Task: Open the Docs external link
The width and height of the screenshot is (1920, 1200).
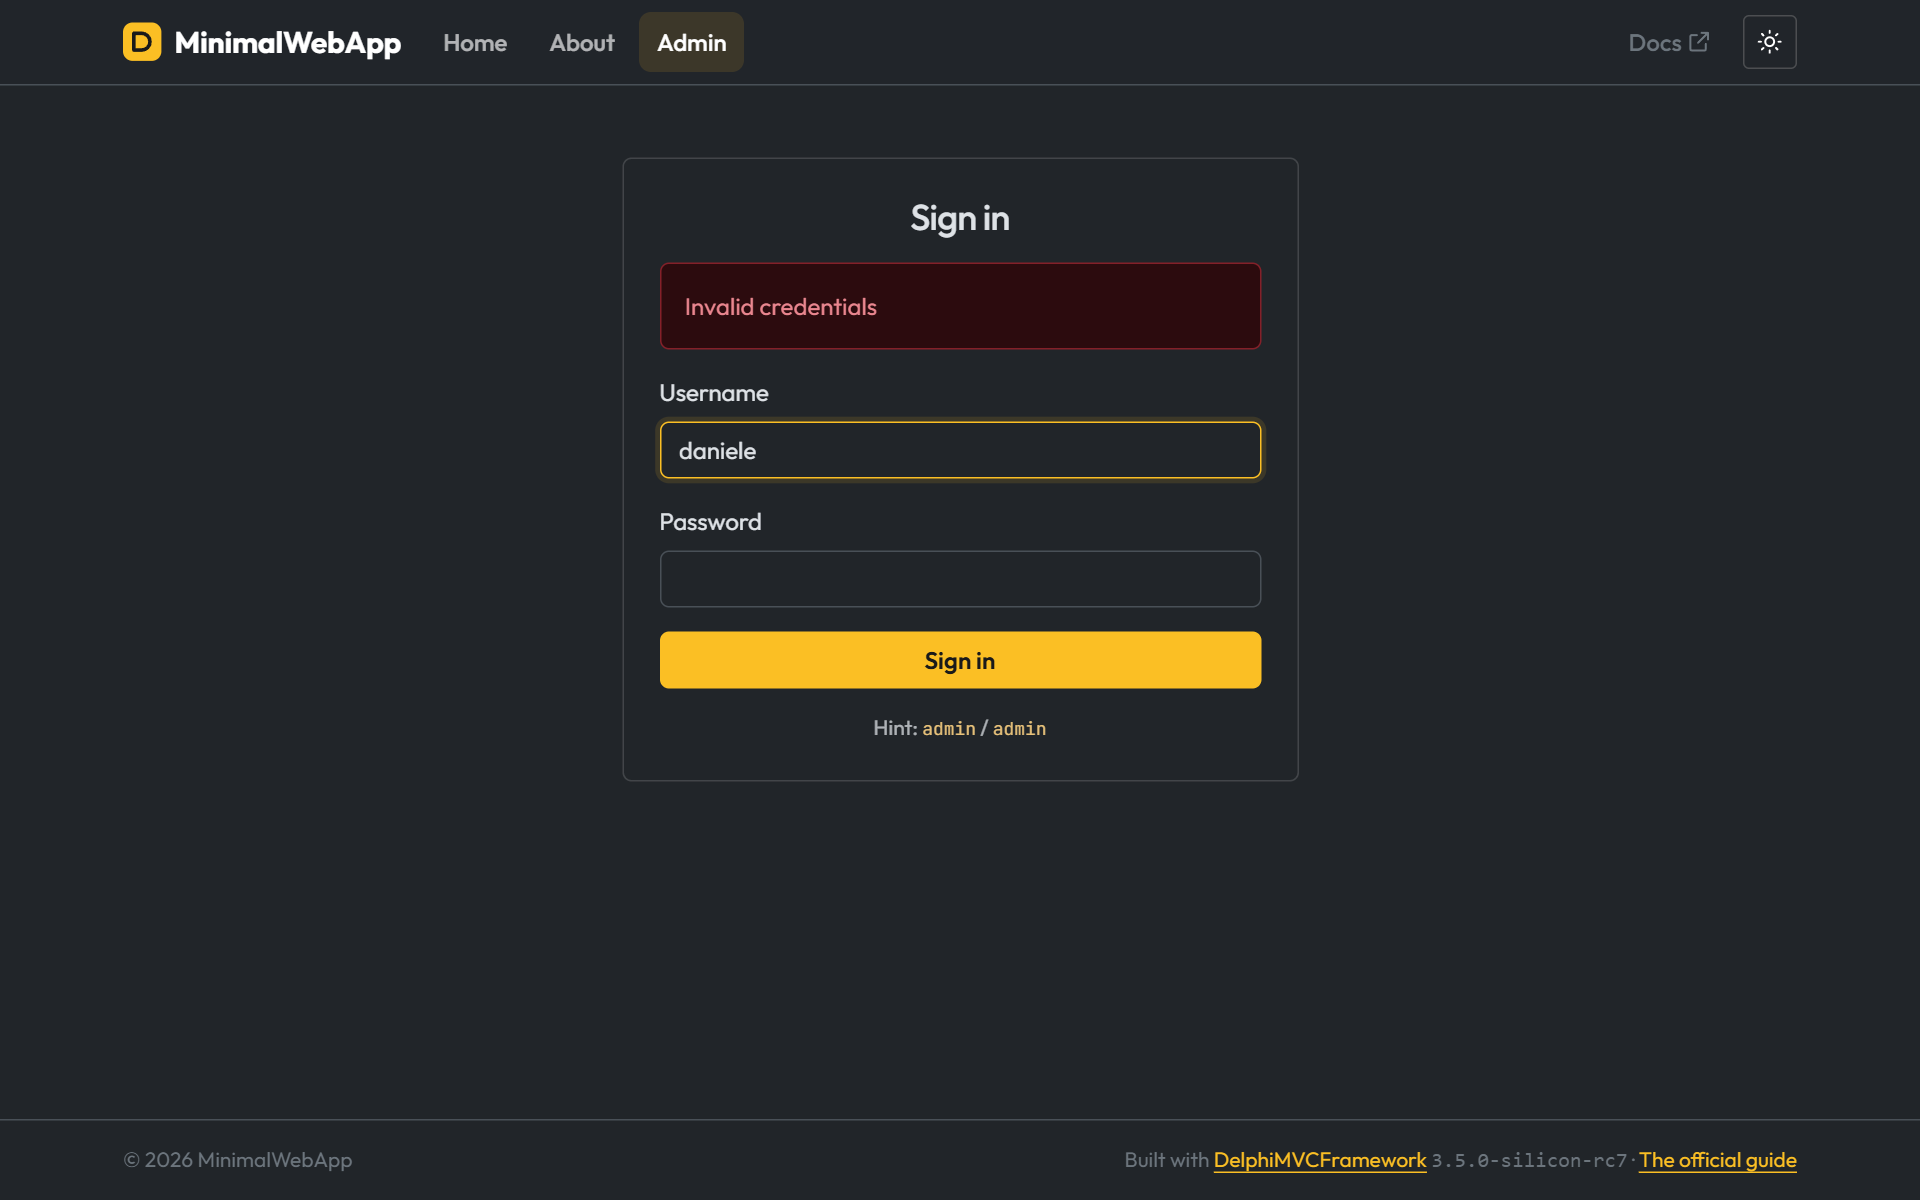Action: coord(1669,42)
